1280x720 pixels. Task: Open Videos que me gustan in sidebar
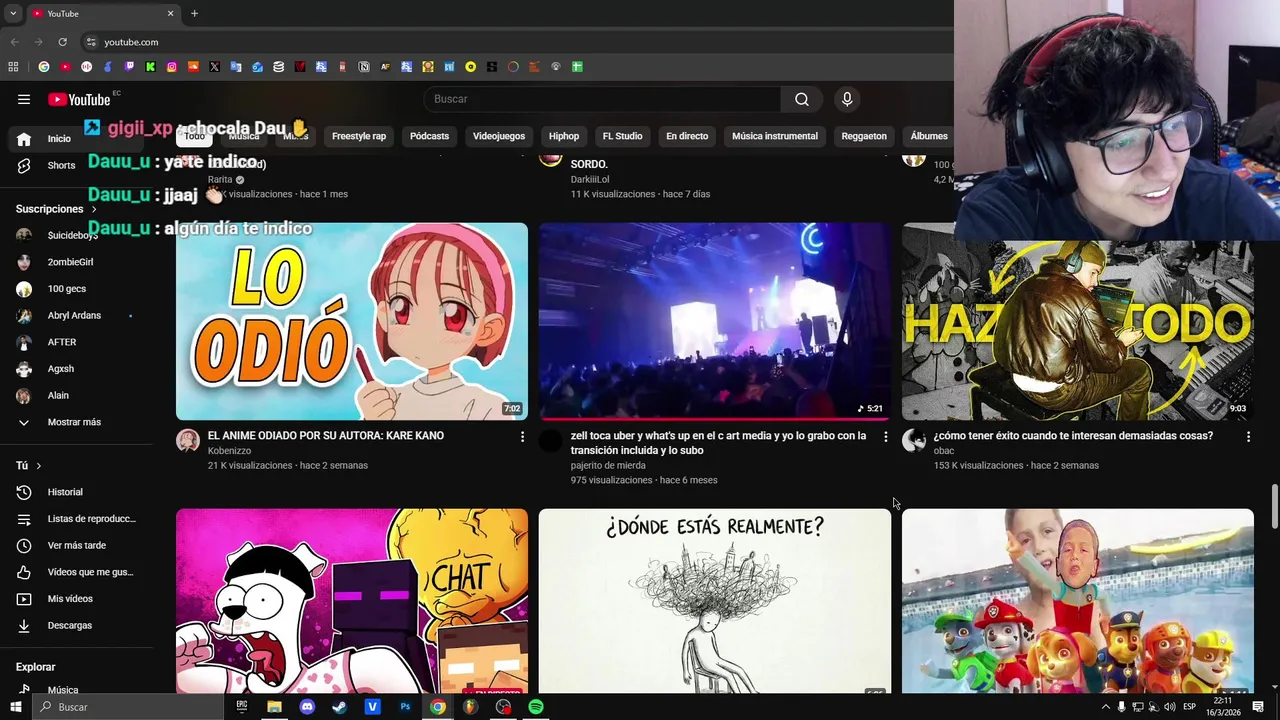point(74,572)
